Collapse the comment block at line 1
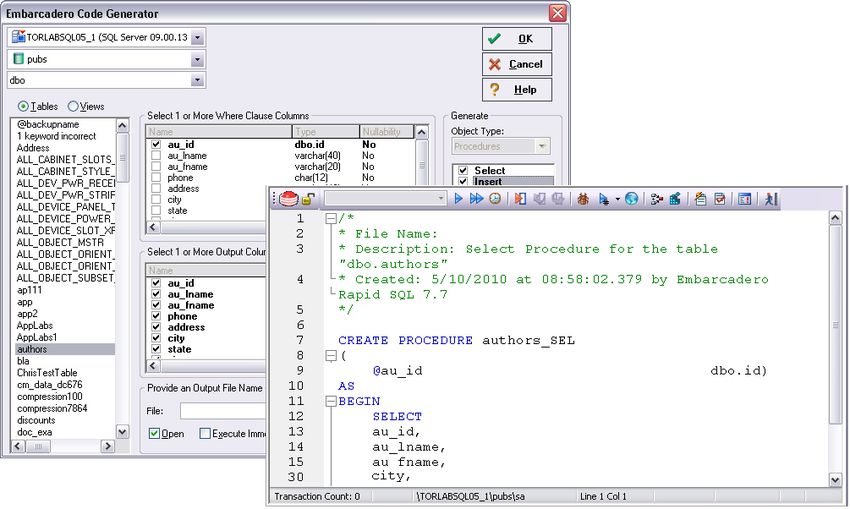The width and height of the screenshot is (850, 509). (x=331, y=219)
